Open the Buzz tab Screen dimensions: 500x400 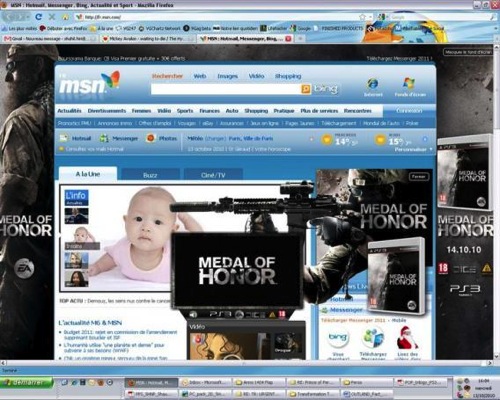150,175
